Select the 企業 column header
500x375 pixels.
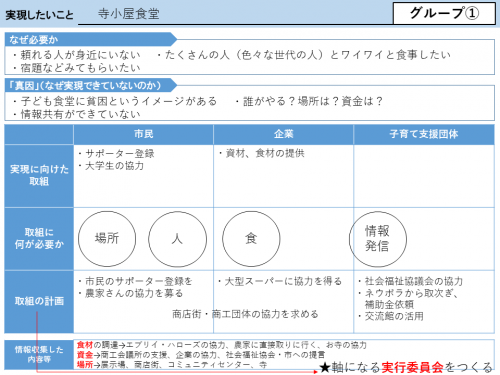(283, 134)
